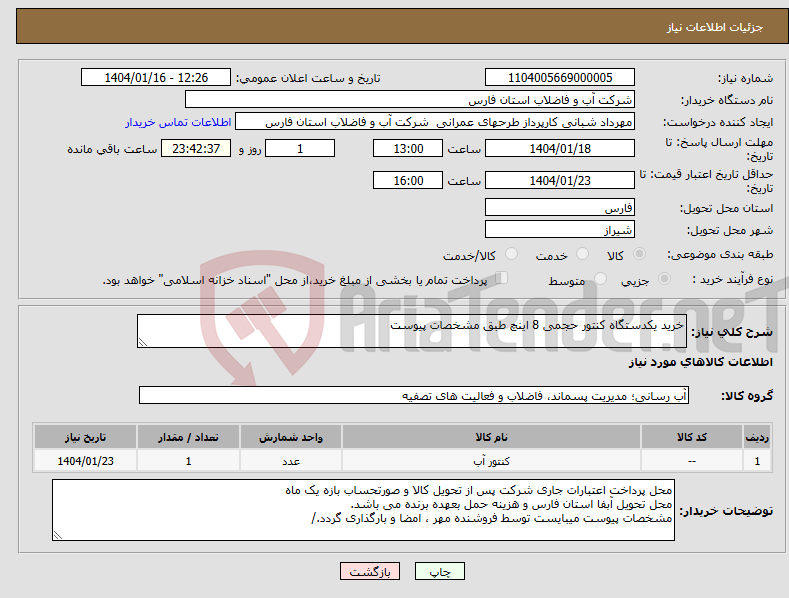
Task: Click the توضیحات خریدار text area
Action: [363, 510]
